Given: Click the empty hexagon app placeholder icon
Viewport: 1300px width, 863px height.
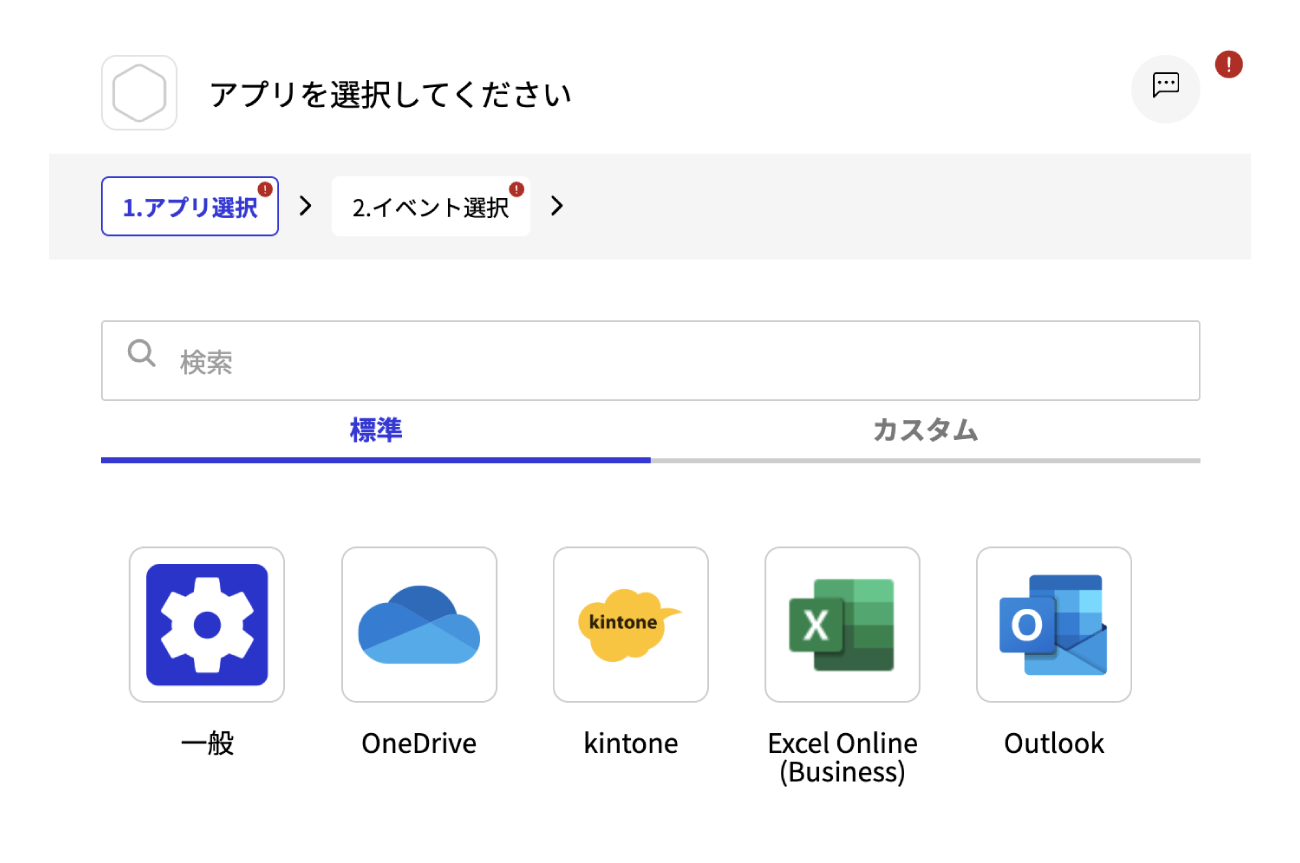Looking at the screenshot, I should point(139,93).
